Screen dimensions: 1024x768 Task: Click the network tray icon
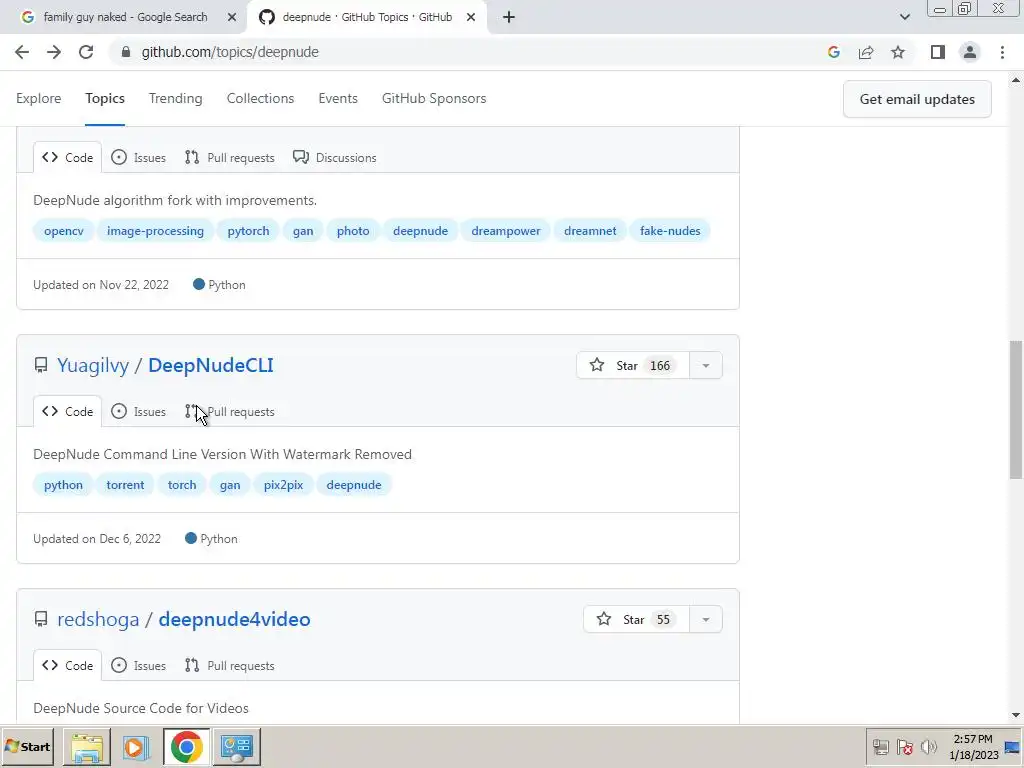(x=881, y=747)
